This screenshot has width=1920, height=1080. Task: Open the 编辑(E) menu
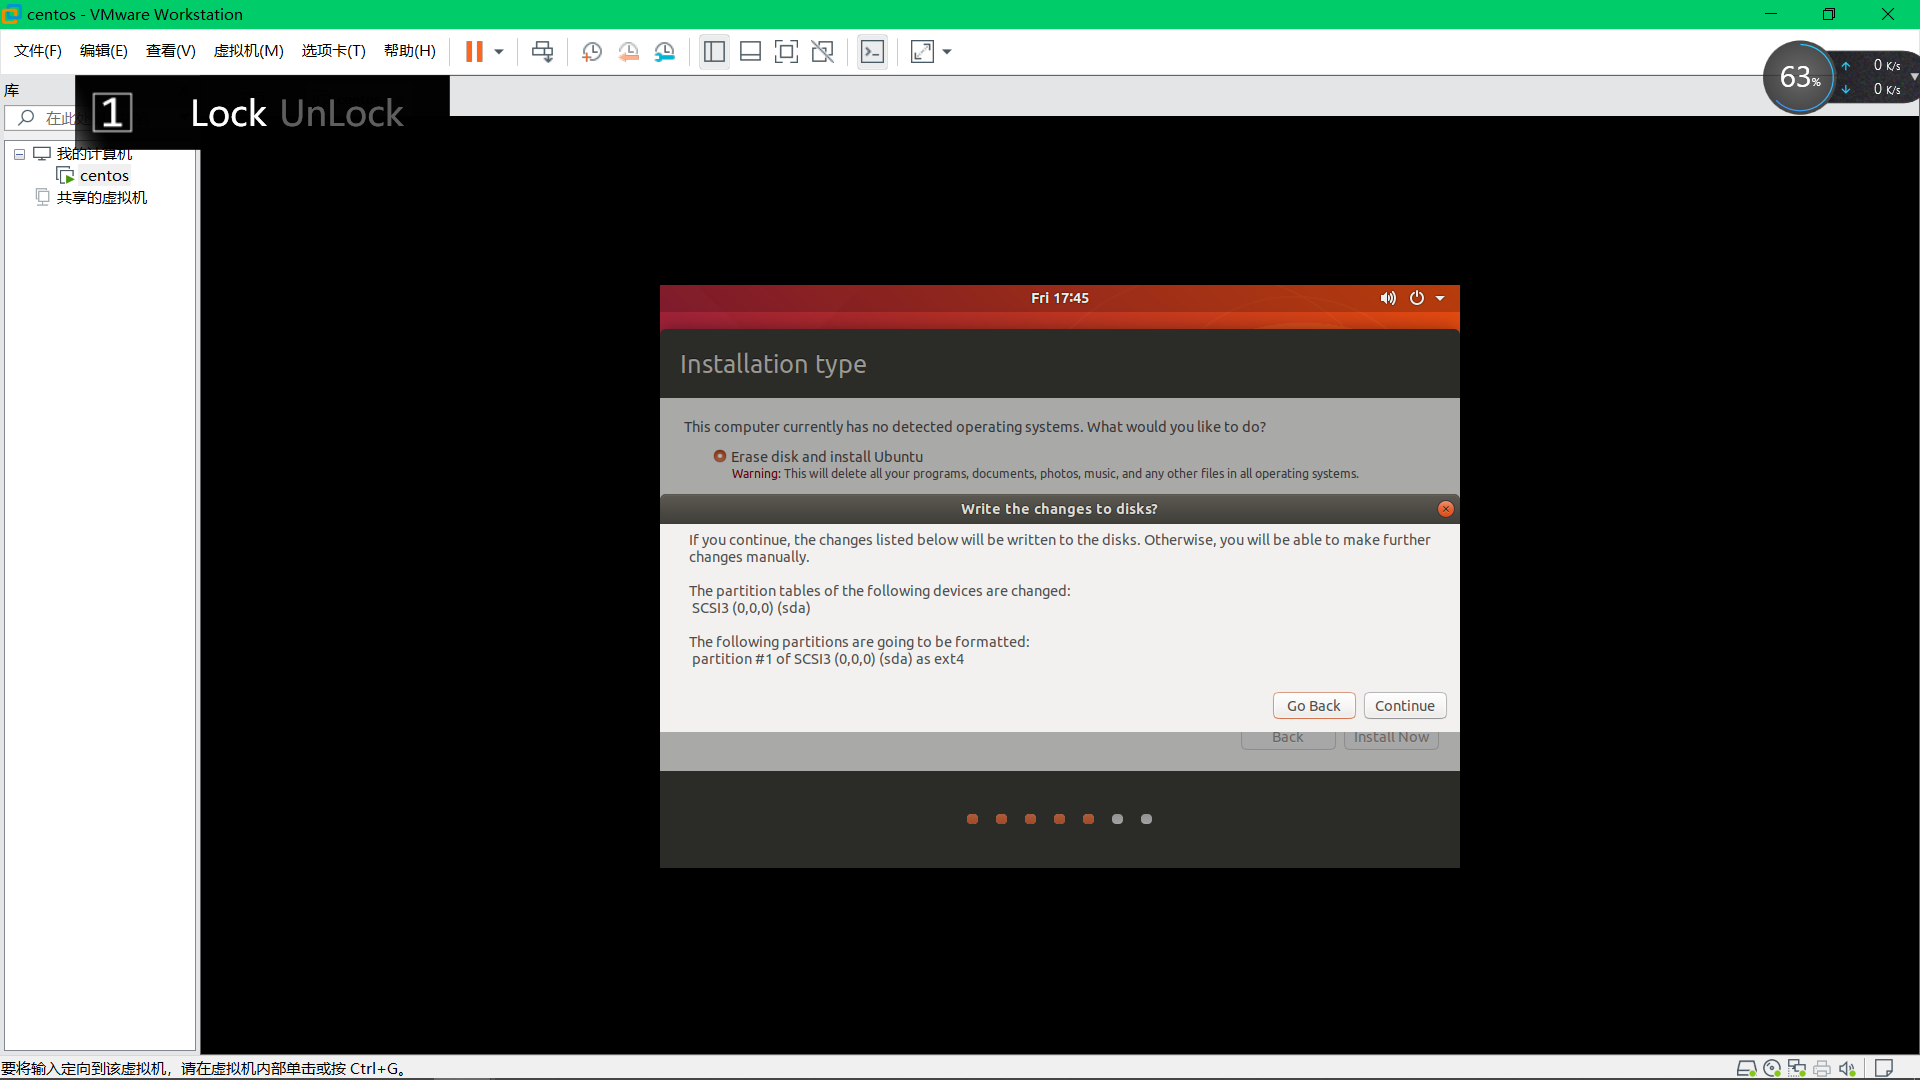tap(103, 51)
